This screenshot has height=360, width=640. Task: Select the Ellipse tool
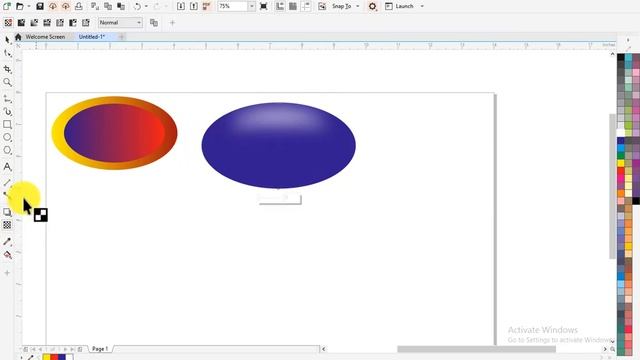[x=7, y=138]
